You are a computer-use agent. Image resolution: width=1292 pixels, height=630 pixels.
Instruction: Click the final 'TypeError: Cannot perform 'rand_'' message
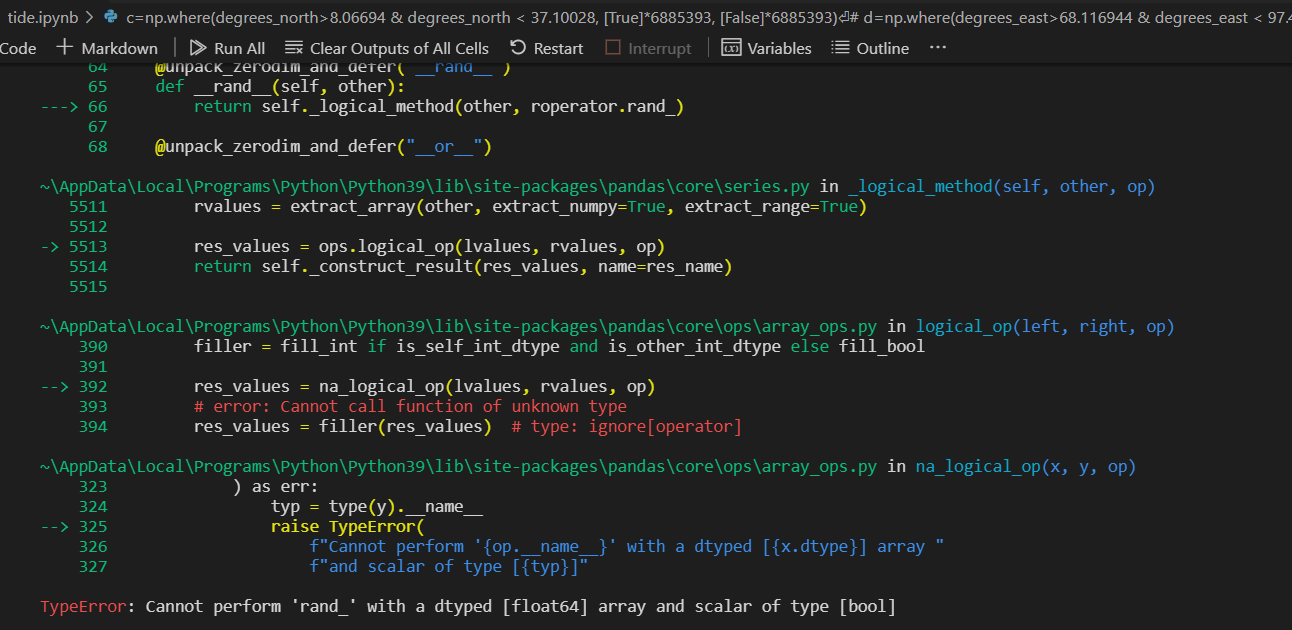(x=468, y=606)
